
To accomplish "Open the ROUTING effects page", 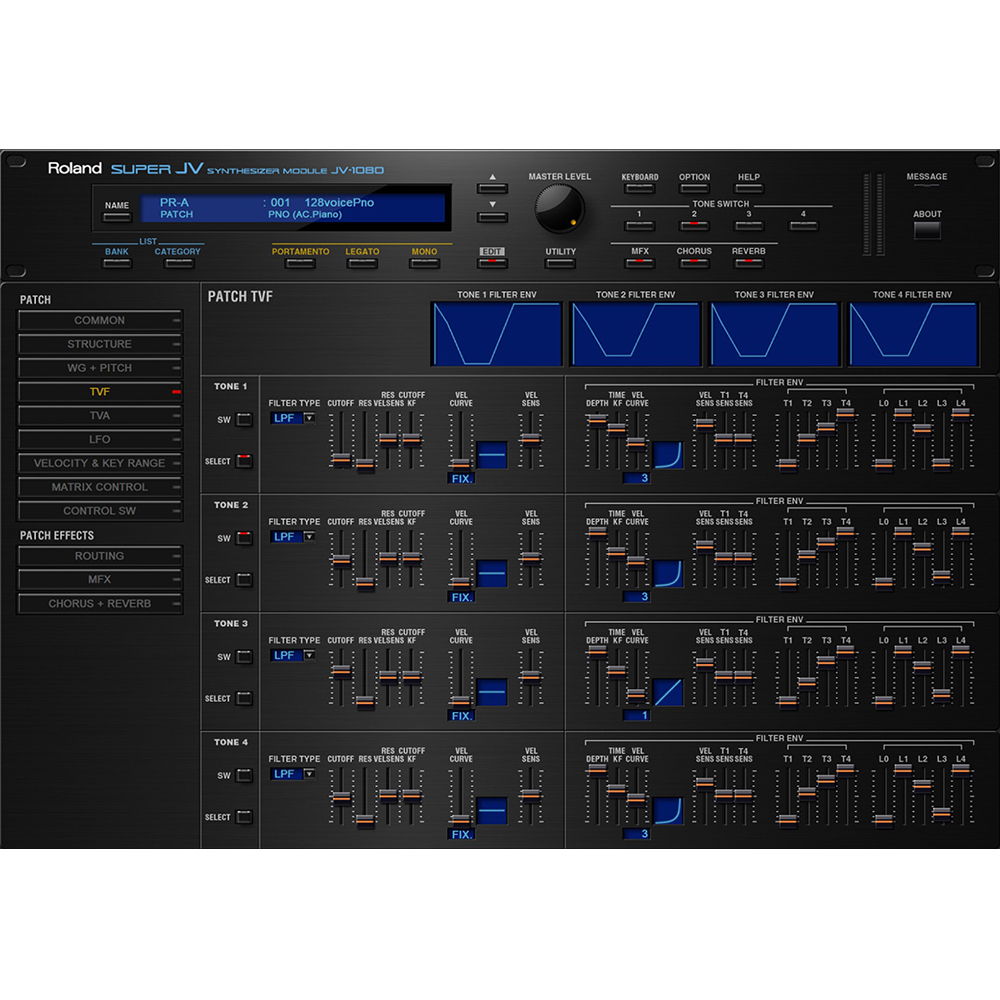I will pos(100,556).
